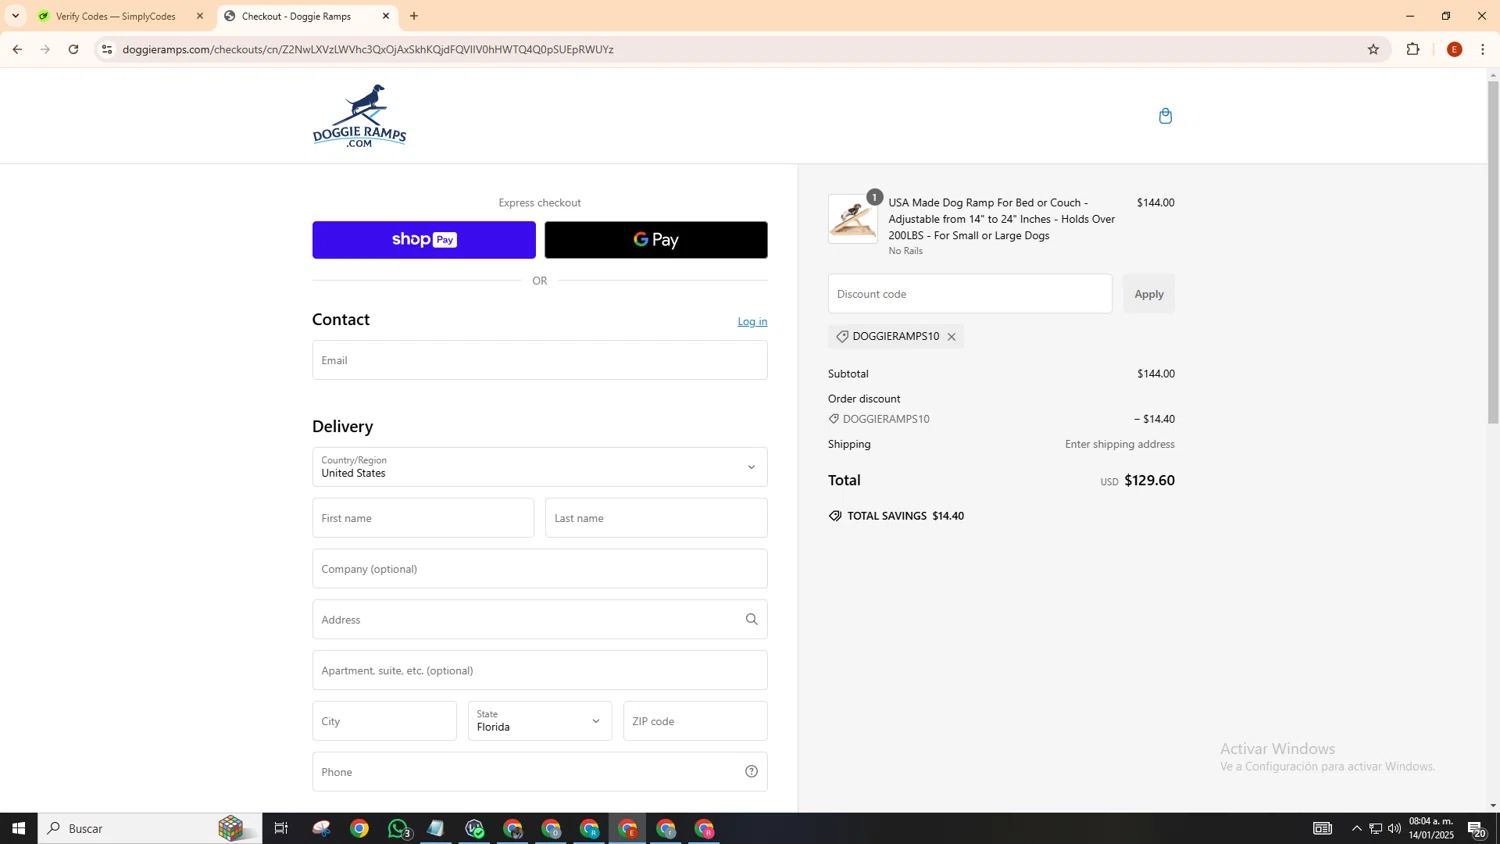View site information icon in address bar
Image resolution: width=1500 pixels, height=844 pixels.
point(107,49)
